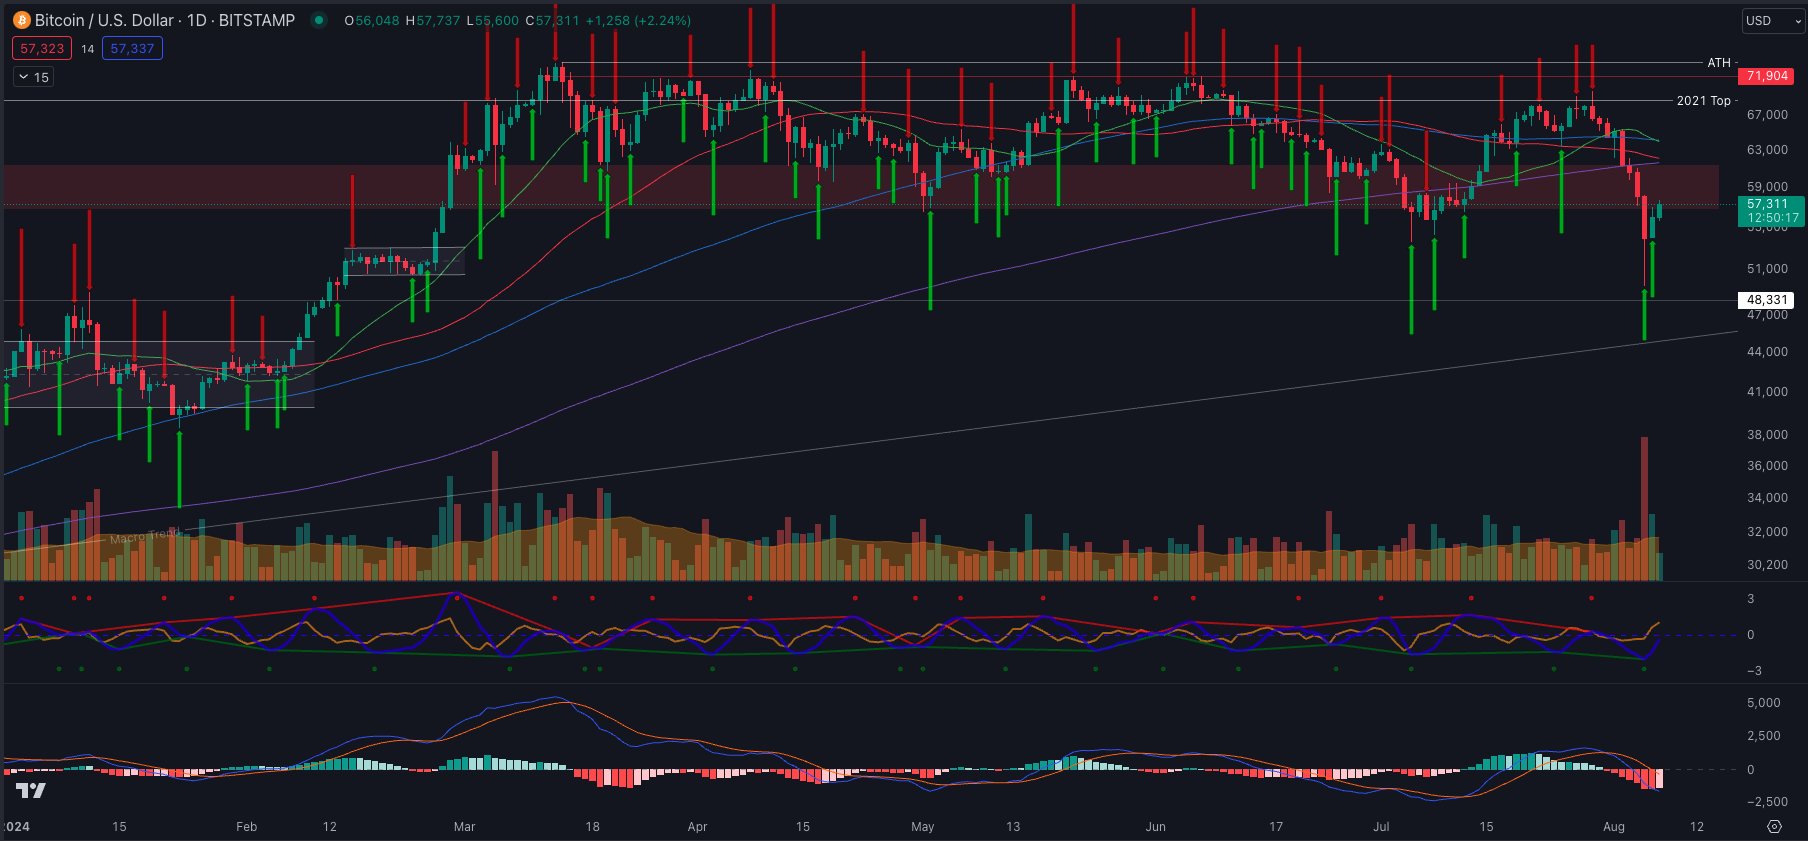
Task: Click the TradingView logo at bottom left
Action: [x=31, y=791]
